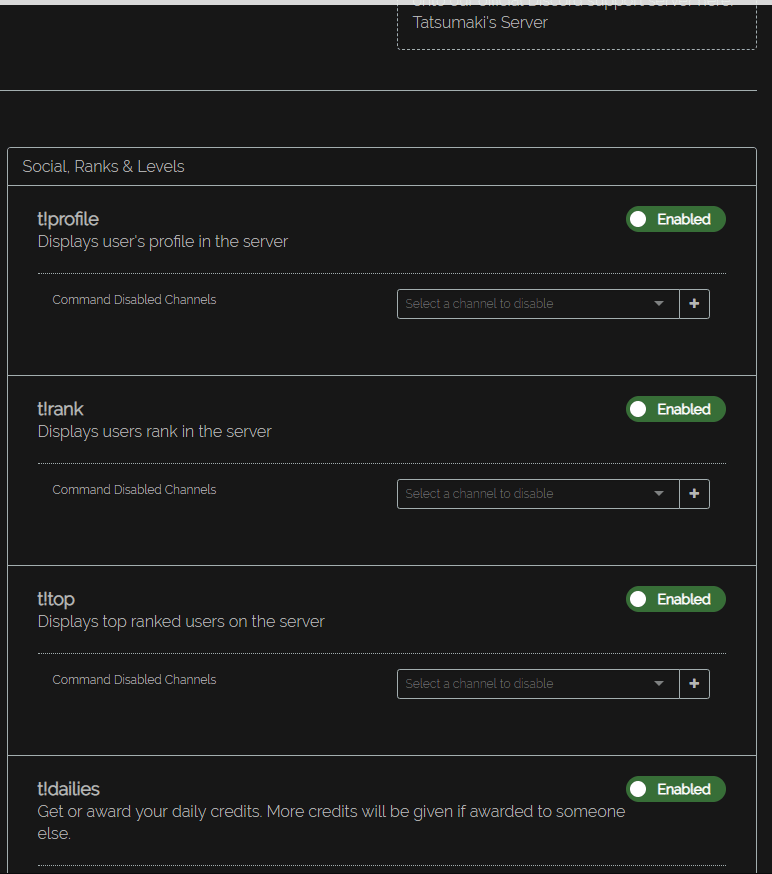Open channel dropdown for t!top command

click(537, 684)
